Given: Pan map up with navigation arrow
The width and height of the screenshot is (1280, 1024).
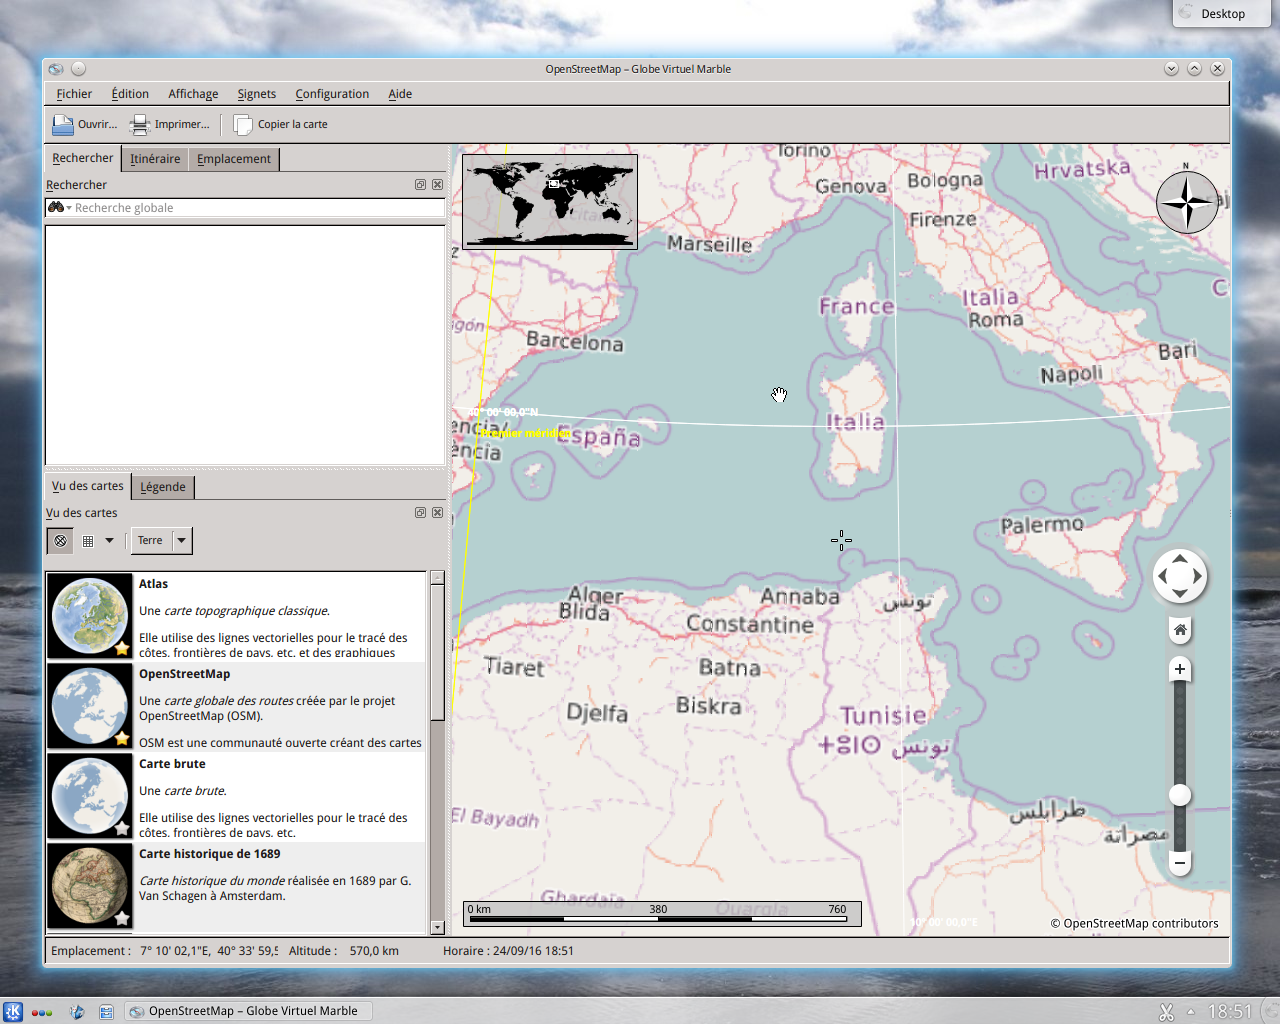Looking at the screenshot, I should pos(1180,558).
